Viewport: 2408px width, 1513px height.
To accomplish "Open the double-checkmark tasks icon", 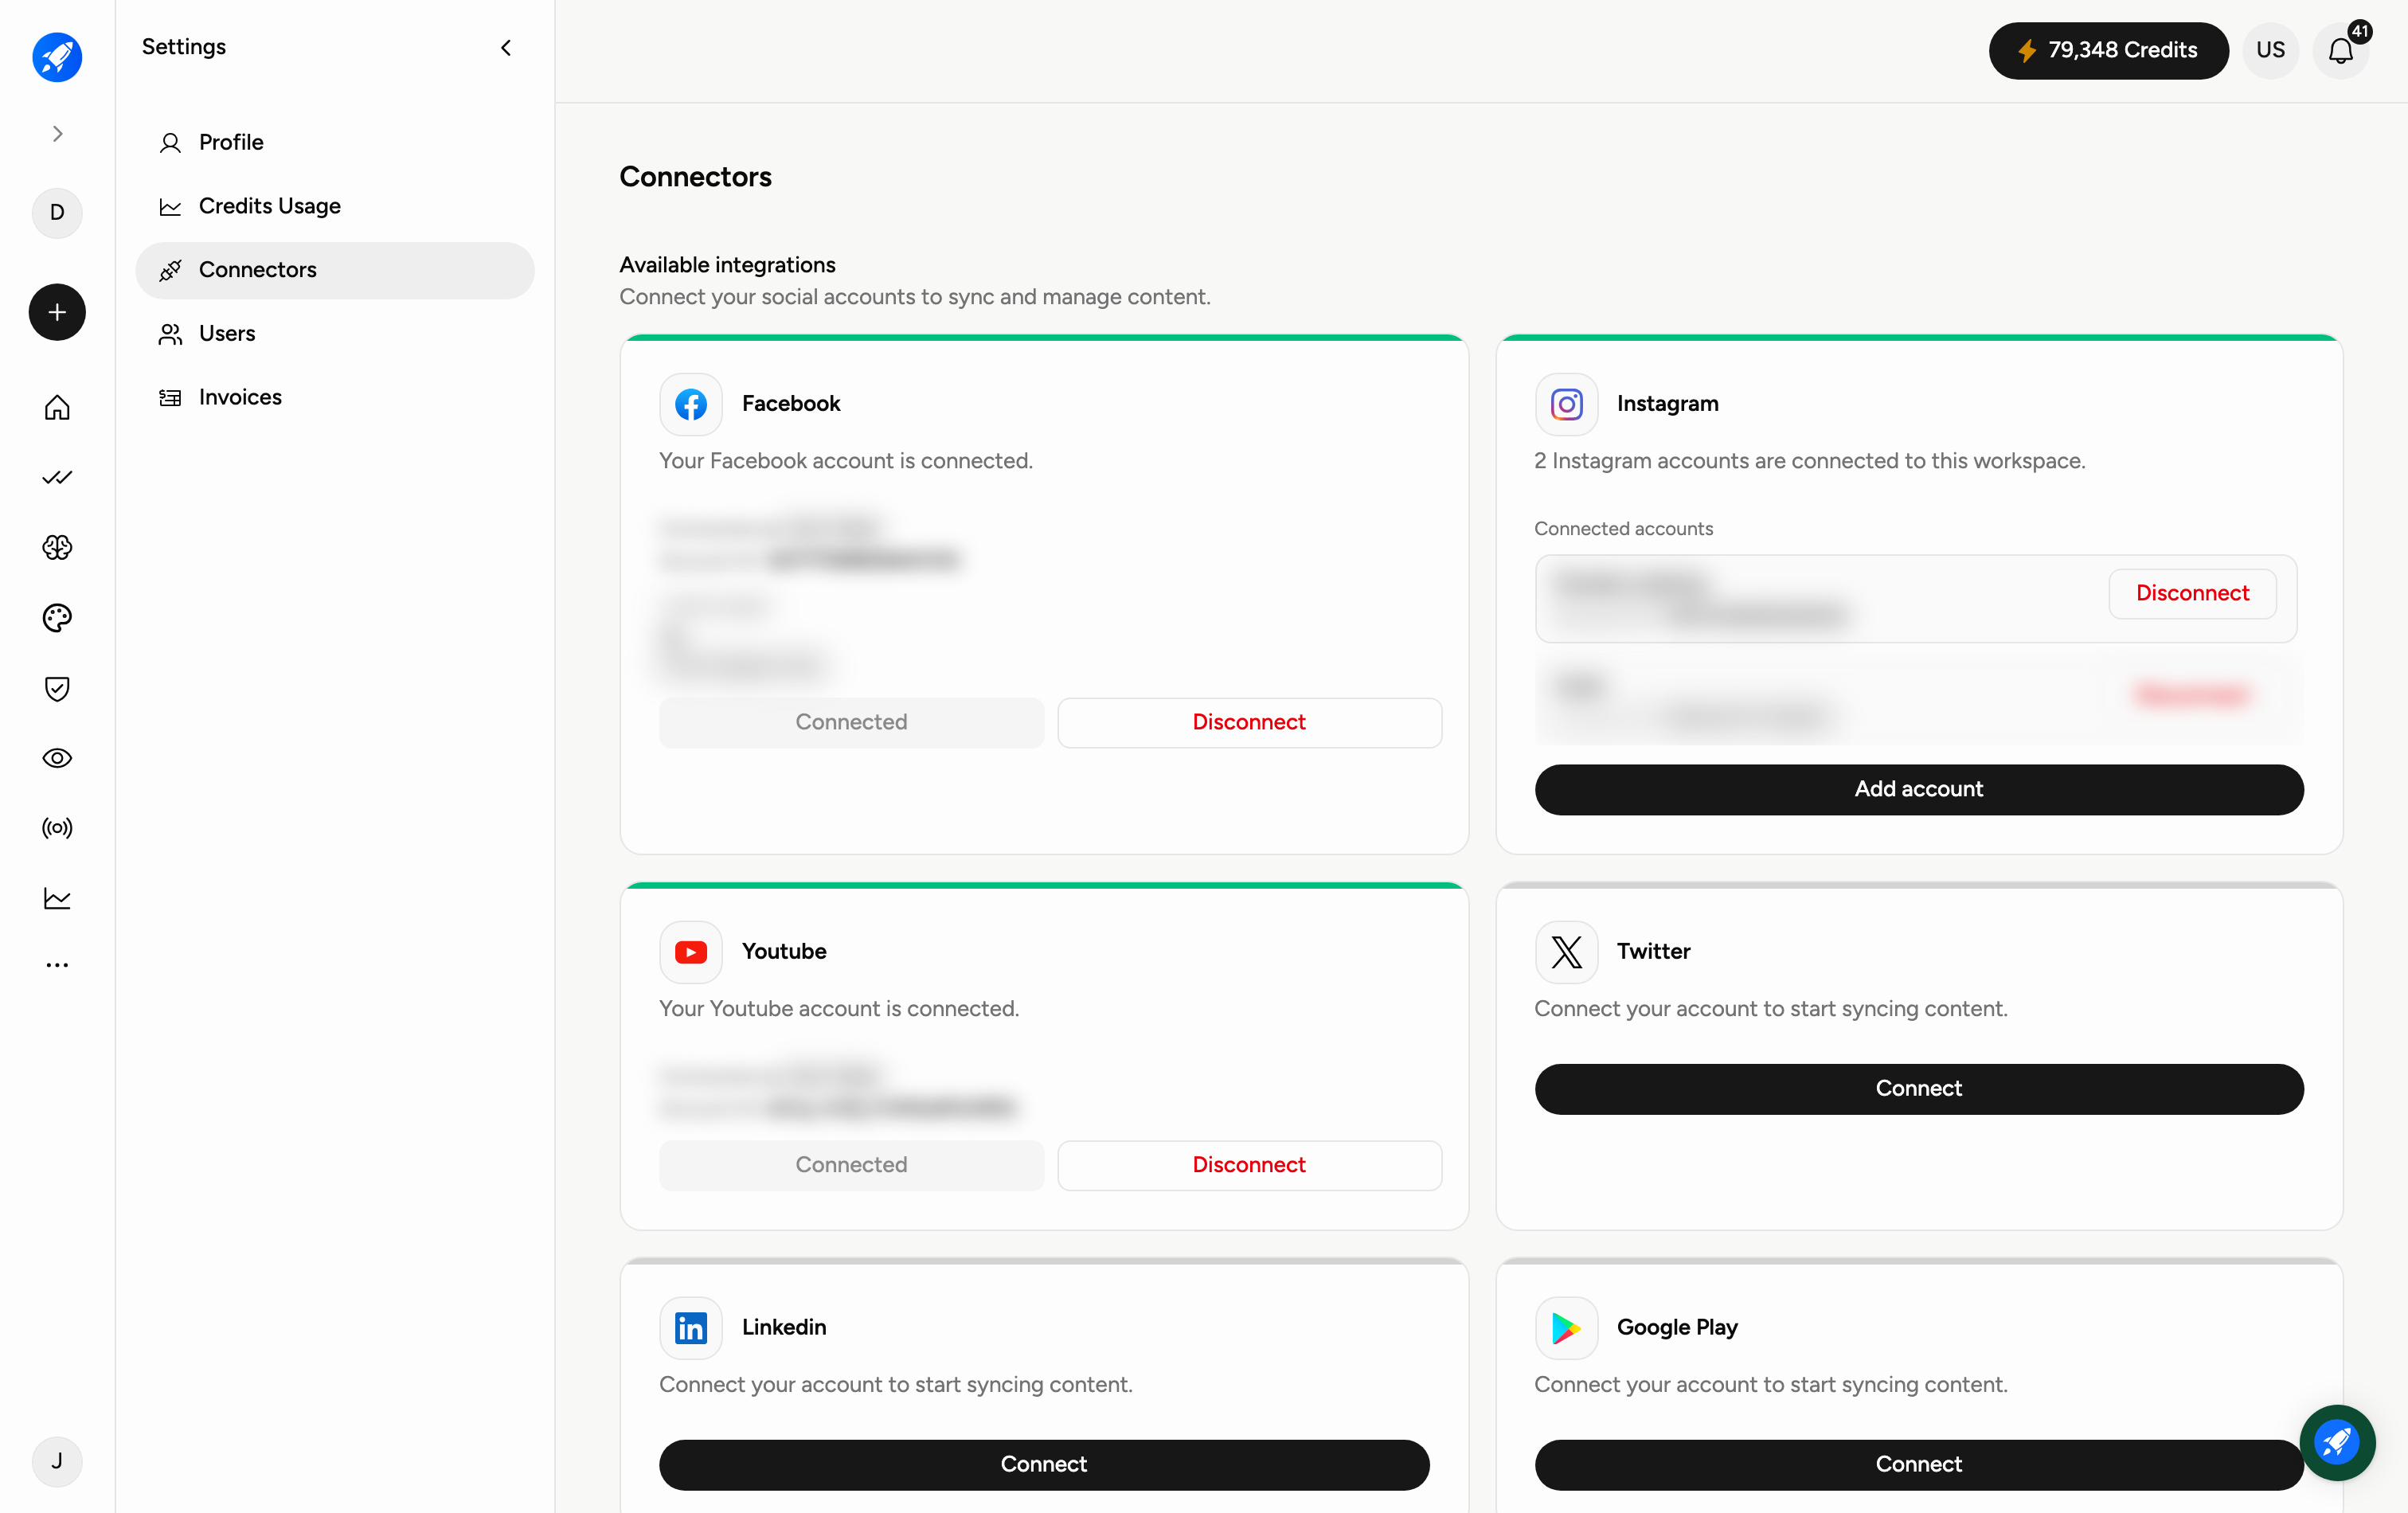I will pyautogui.click(x=57, y=477).
